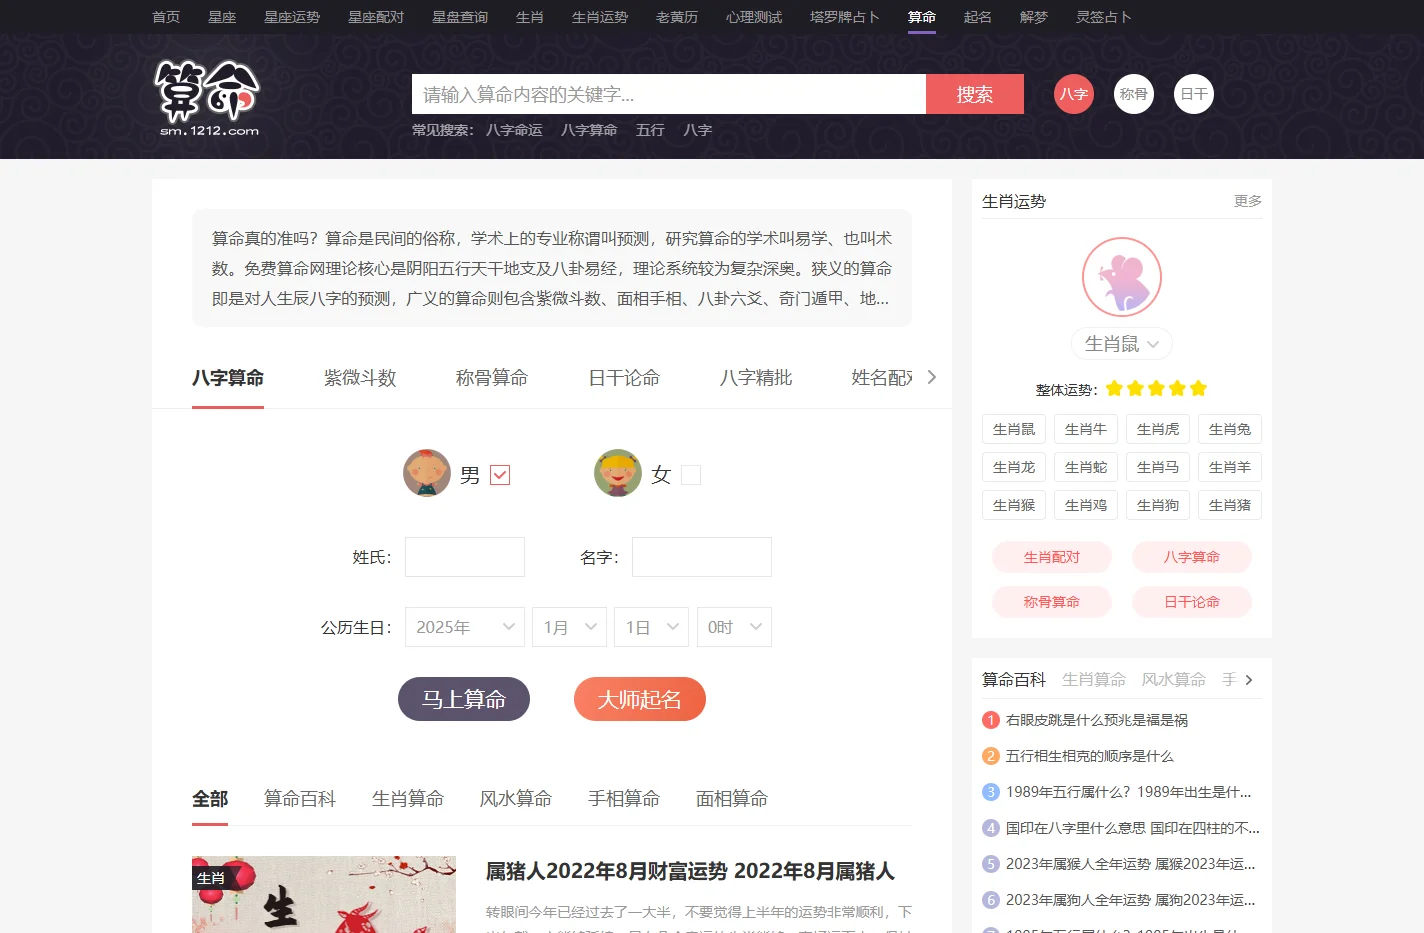Switch to the 日干论命 tab
The height and width of the screenshot is (933, 1424).
624,378
